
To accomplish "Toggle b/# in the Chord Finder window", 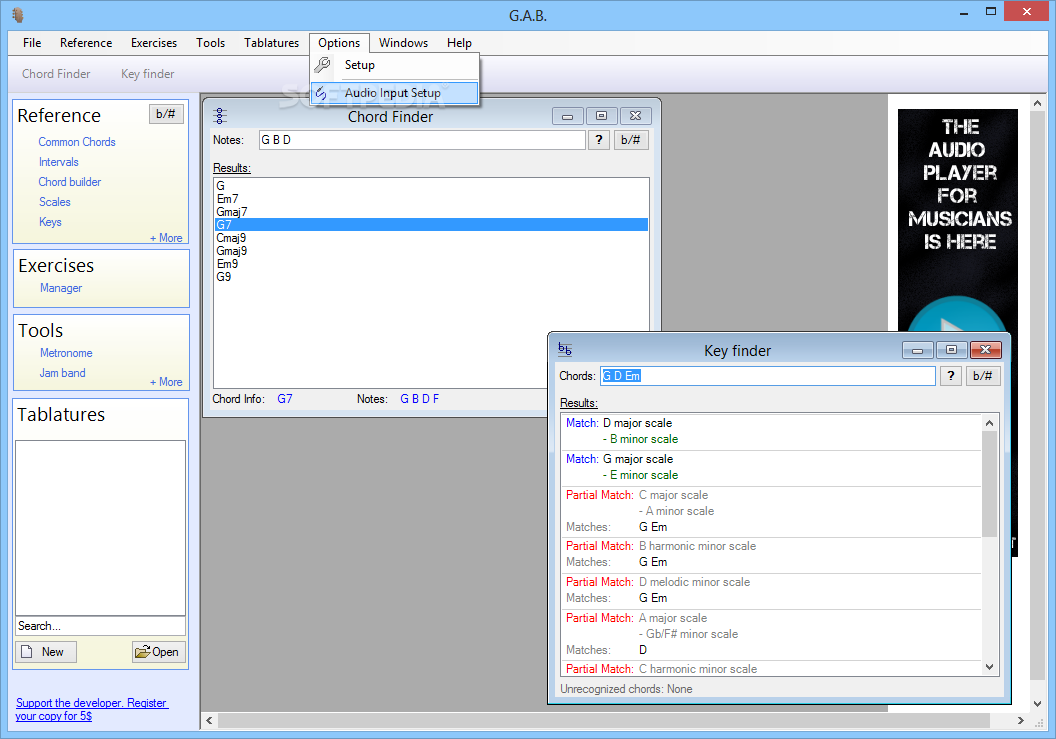I will tap(631, 140).
